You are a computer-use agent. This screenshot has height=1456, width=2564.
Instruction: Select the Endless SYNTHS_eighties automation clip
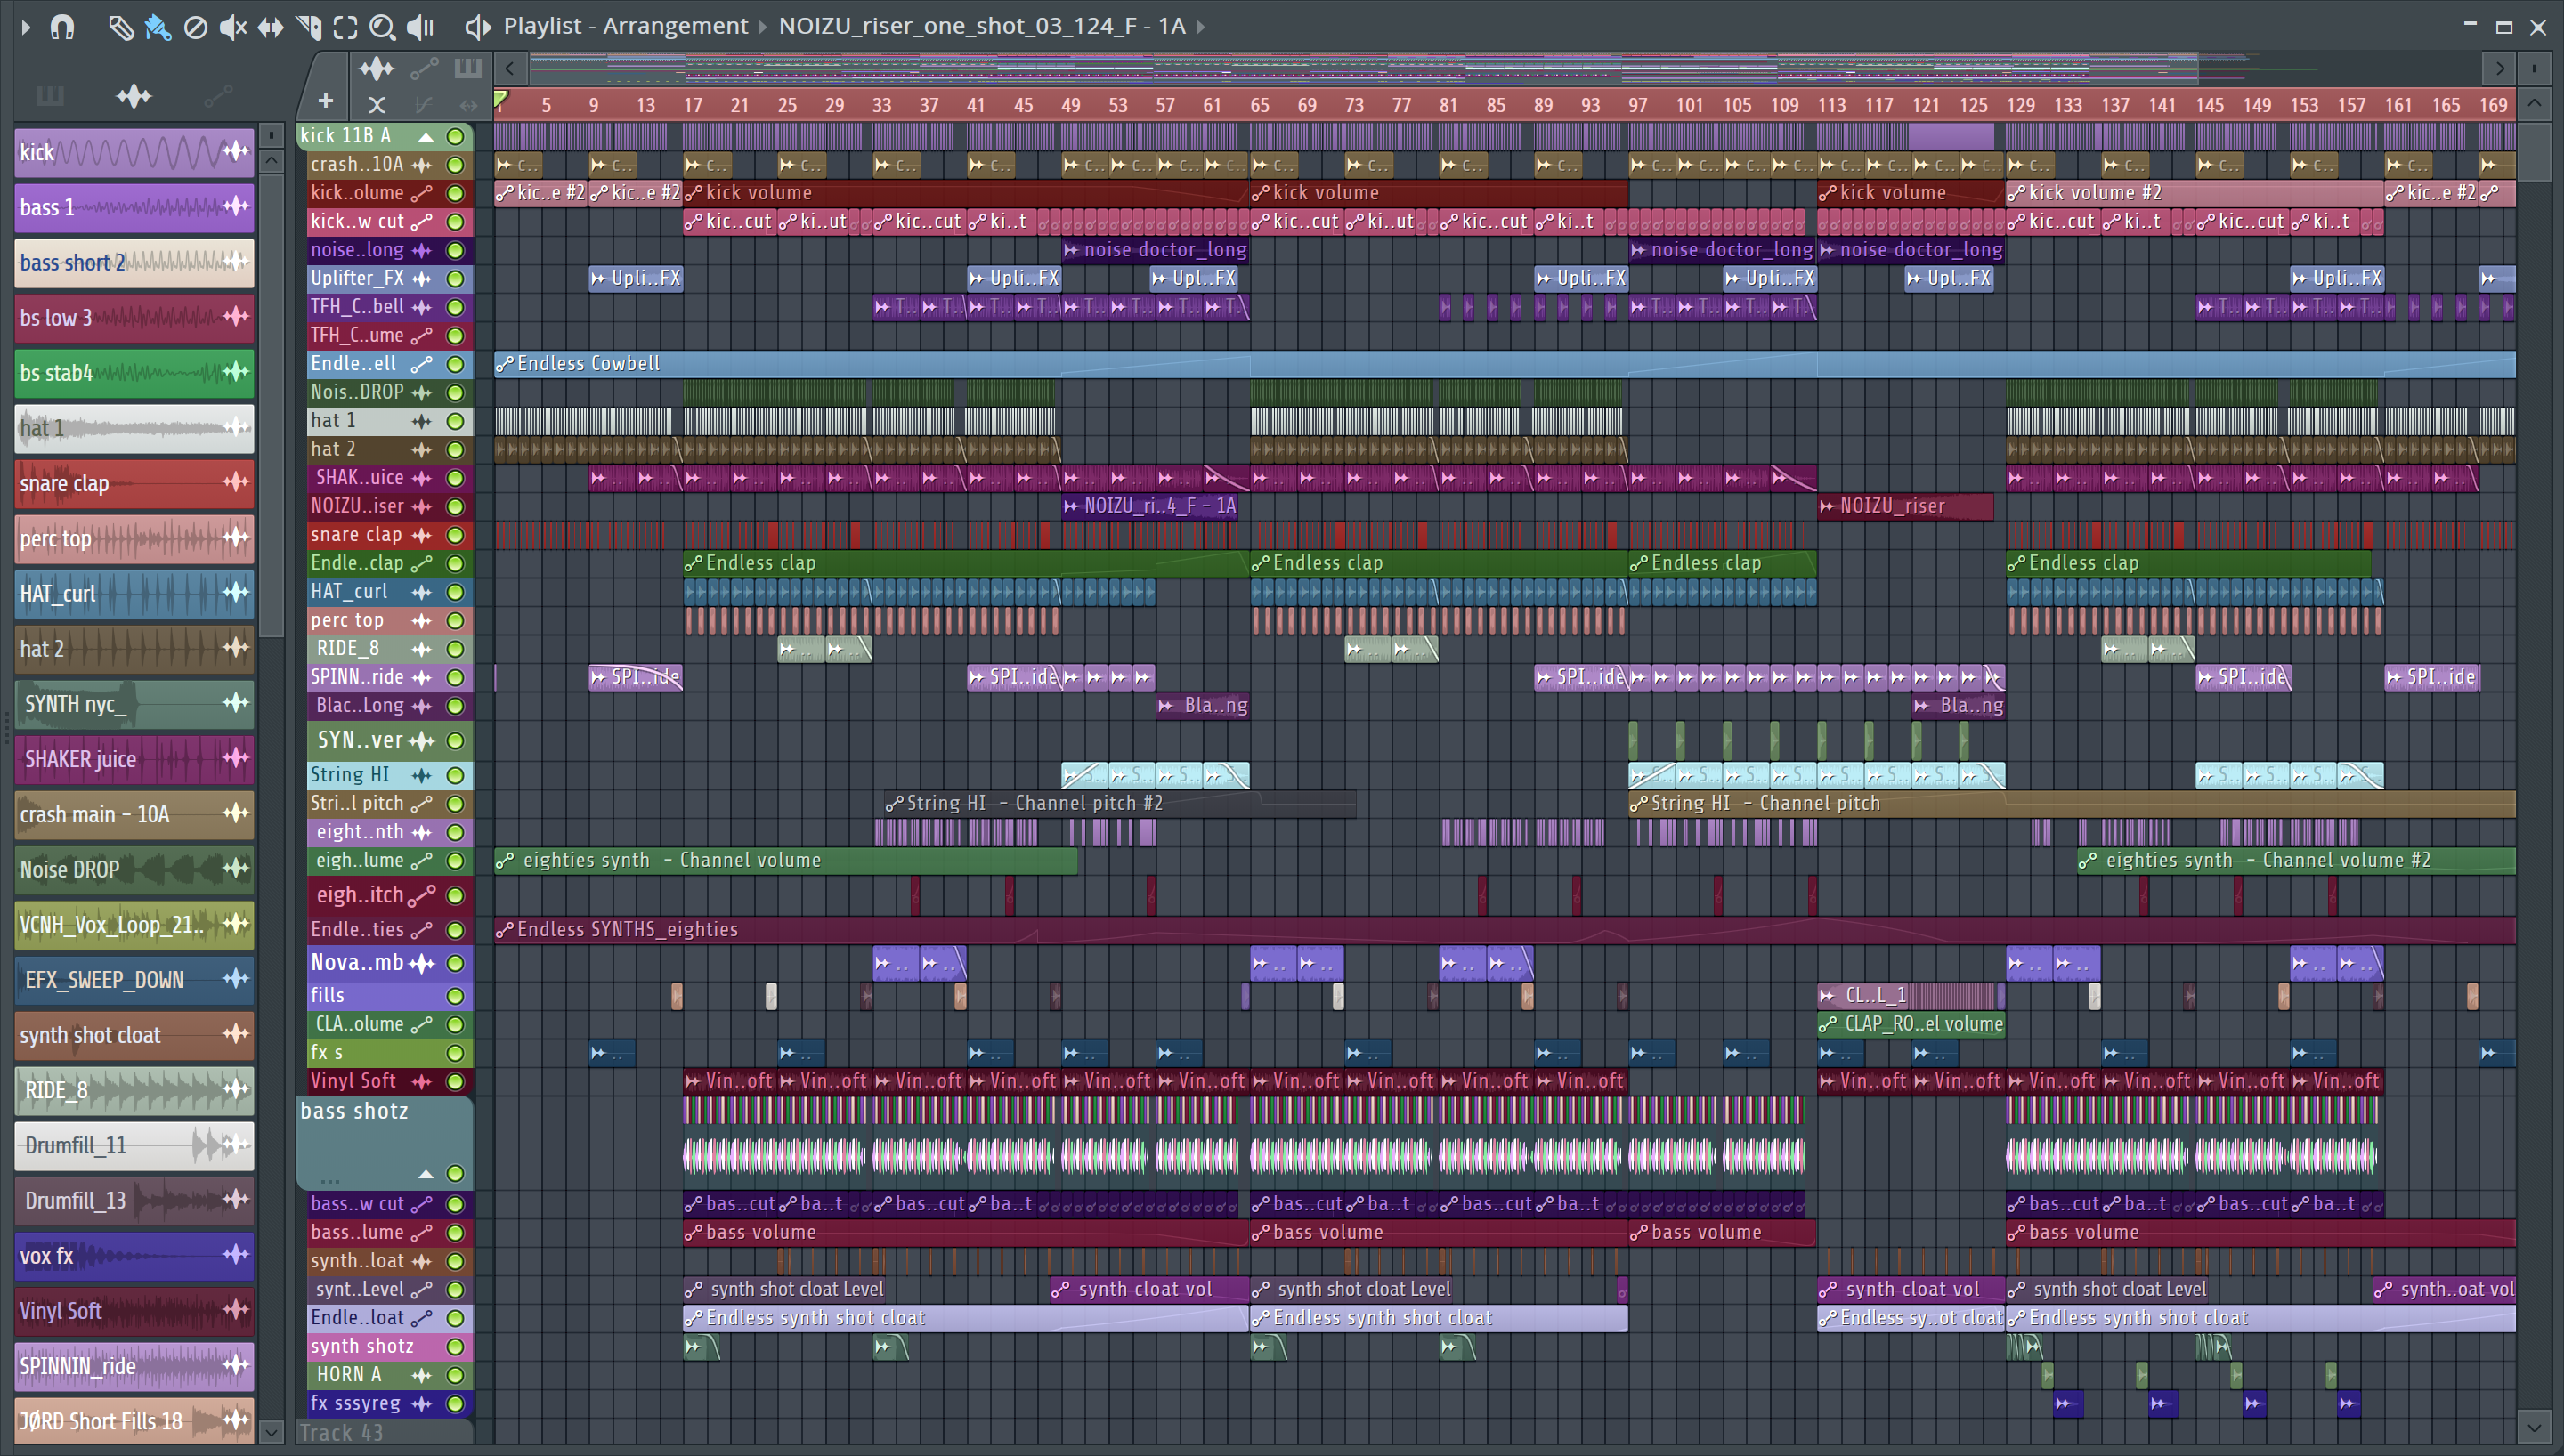(1505, 930)
